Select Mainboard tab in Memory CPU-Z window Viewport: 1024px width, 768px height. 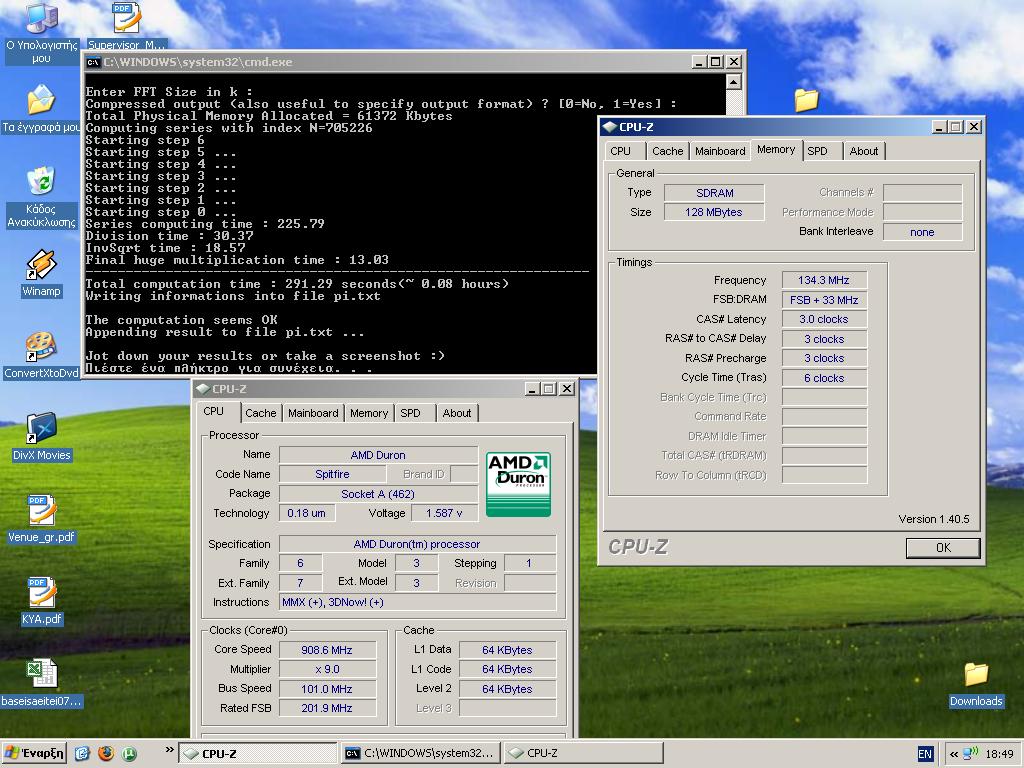pyautogui.click(x=720, y=151)
